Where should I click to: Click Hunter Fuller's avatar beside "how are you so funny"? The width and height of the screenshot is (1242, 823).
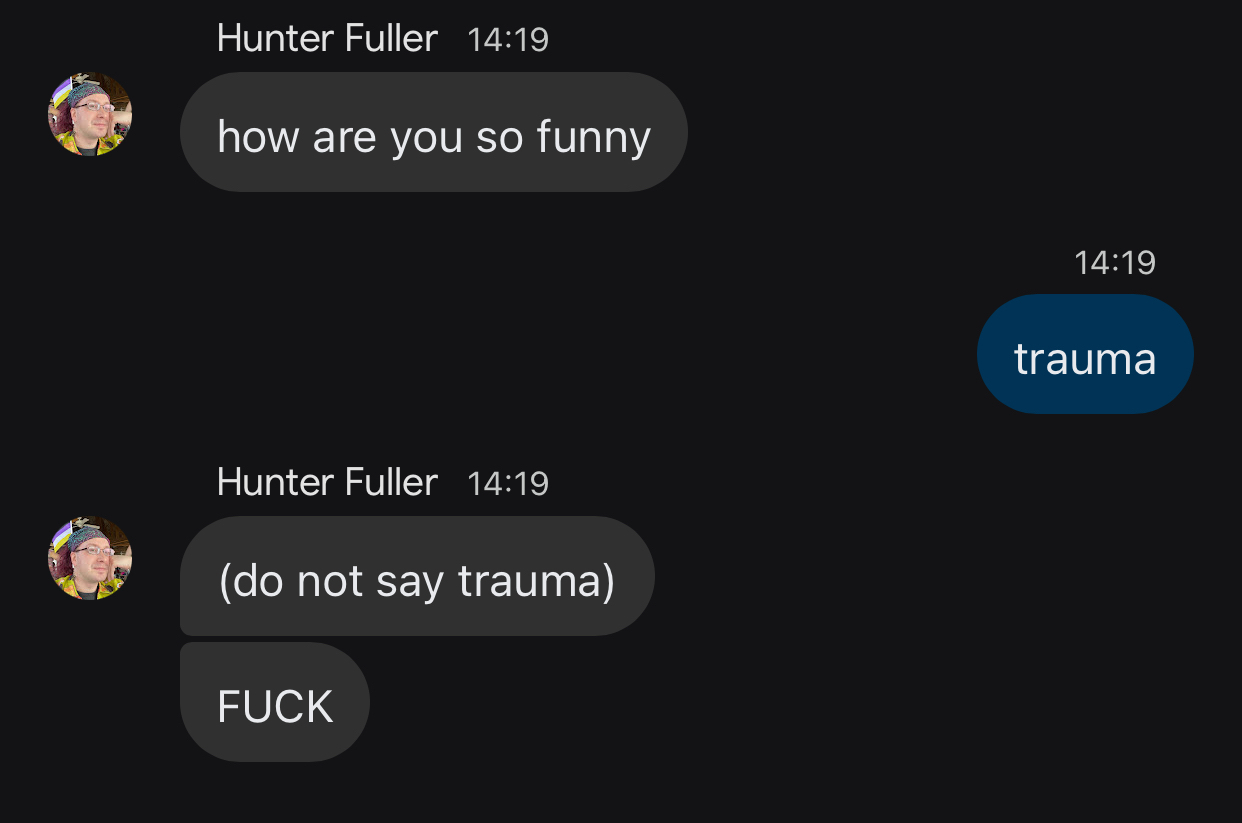tap(90, 114)
